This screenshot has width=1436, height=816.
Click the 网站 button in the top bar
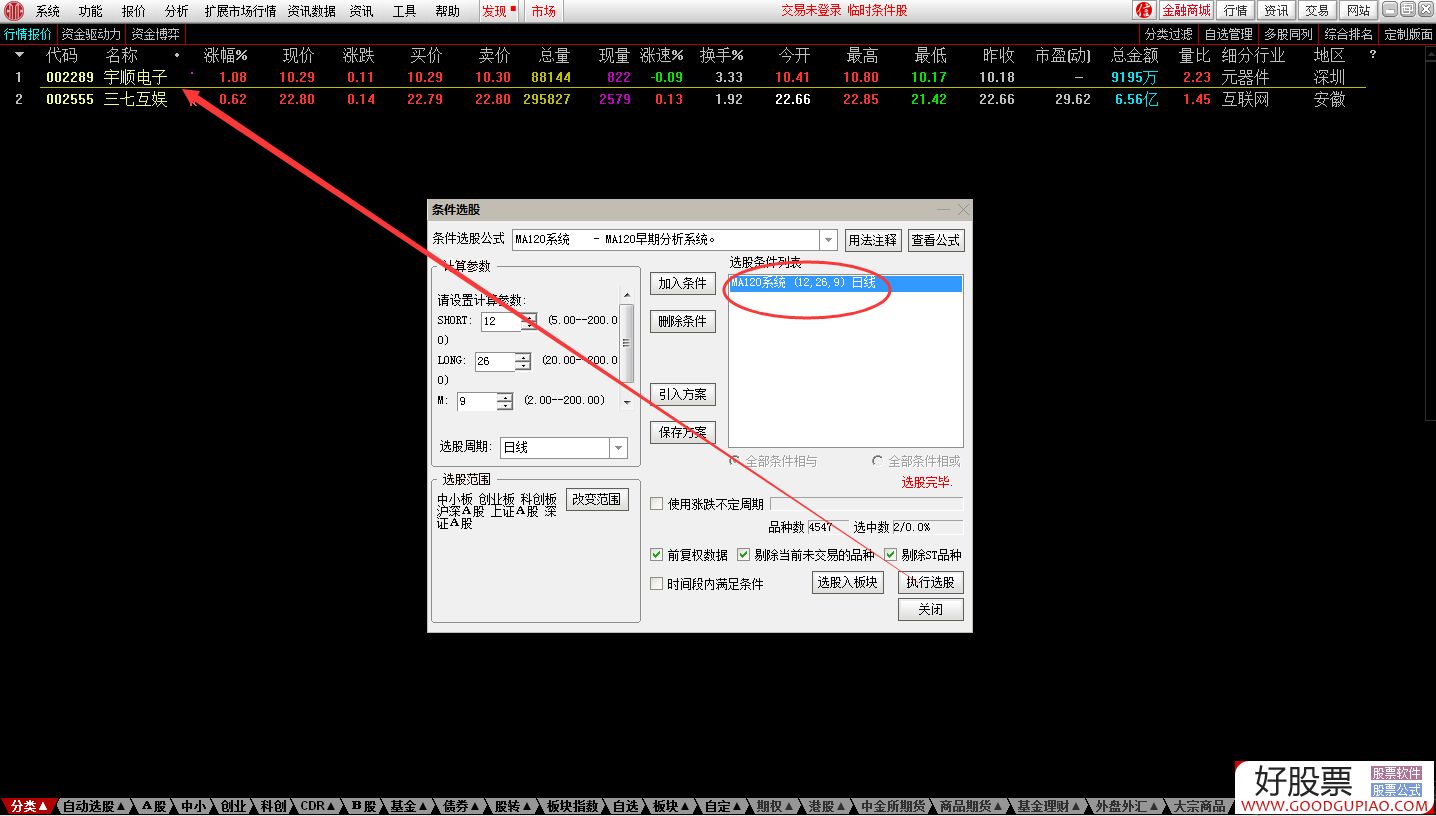[1358, 11]
